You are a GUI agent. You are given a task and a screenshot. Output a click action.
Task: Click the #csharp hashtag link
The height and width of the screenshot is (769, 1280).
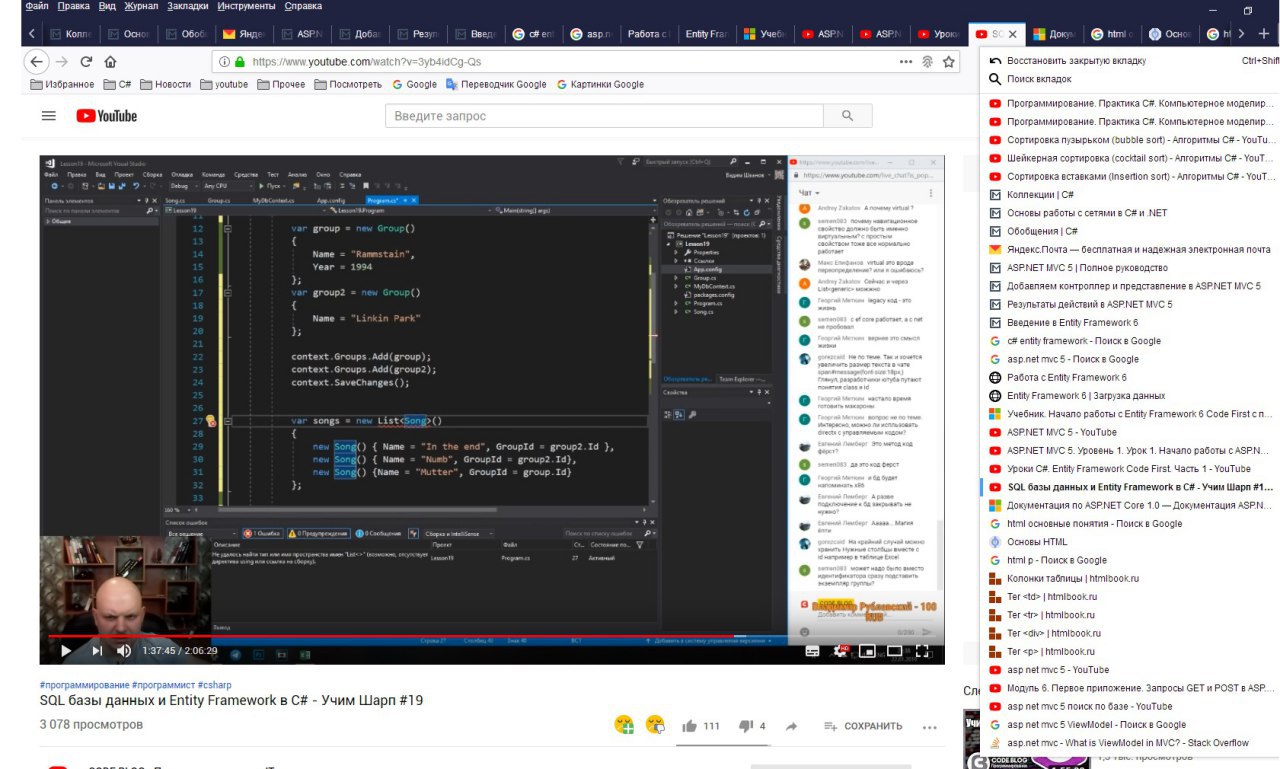215,685
